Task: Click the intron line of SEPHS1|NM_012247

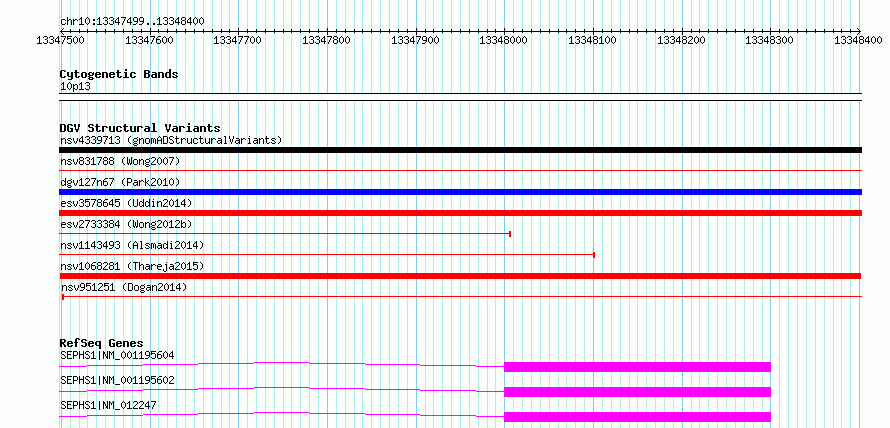Action: (x=282, y=414)
